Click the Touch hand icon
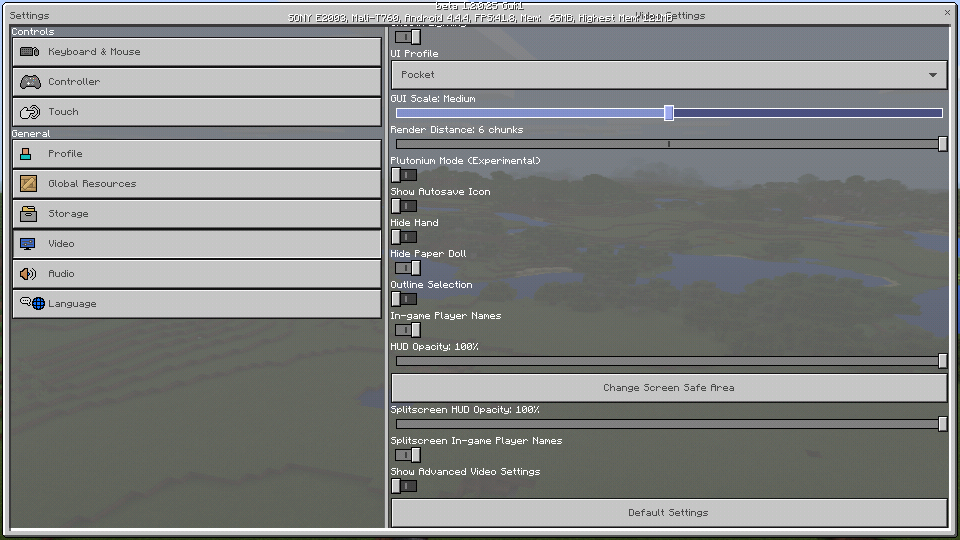Image resolution: width=960 pixels, height=540 pixels. coord(30,112)
